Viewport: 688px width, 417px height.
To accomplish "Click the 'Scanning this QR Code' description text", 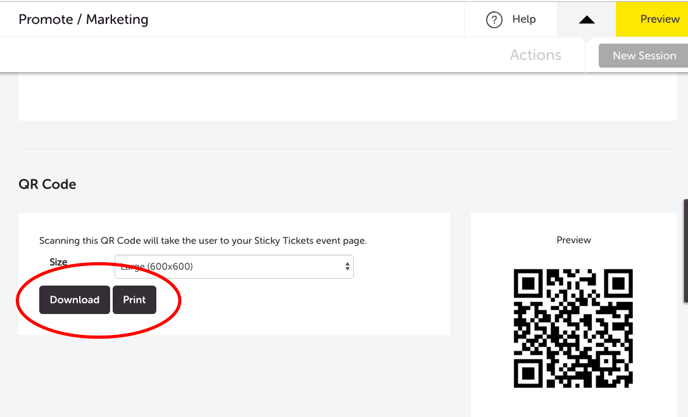I will click(203, 240).
